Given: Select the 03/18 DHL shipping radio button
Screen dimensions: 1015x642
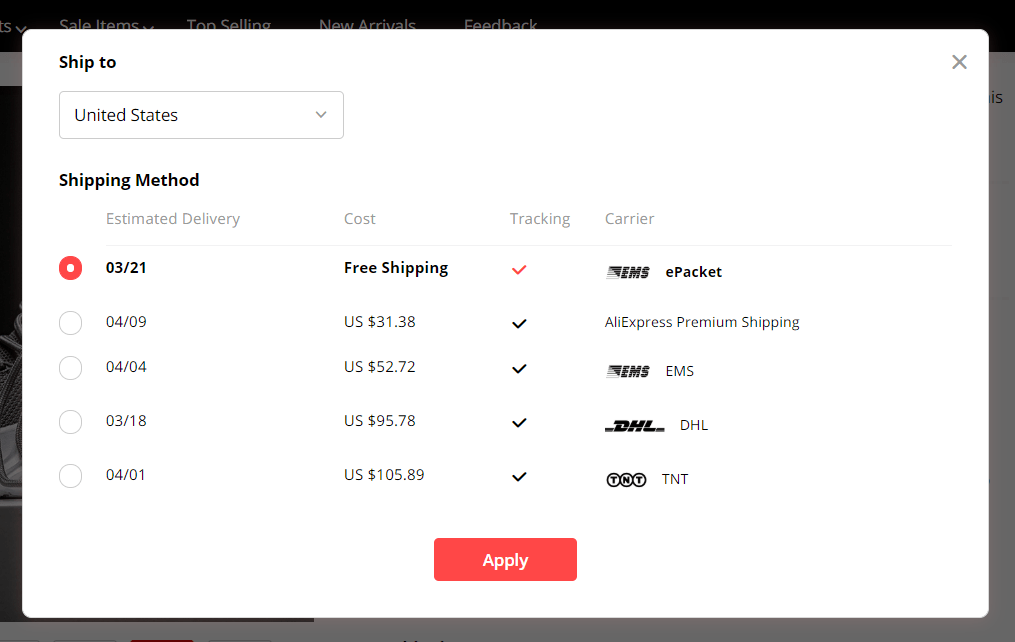Looking at the screenshot, I should 71,422.
